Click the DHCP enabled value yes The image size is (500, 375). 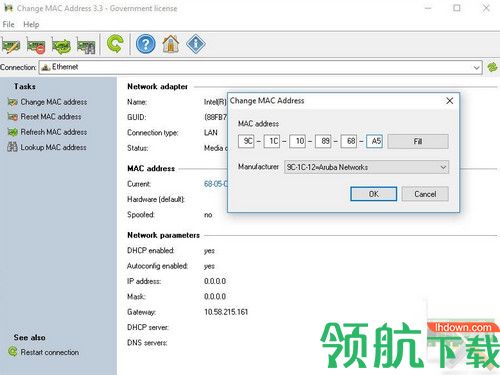tap(209, 251)
